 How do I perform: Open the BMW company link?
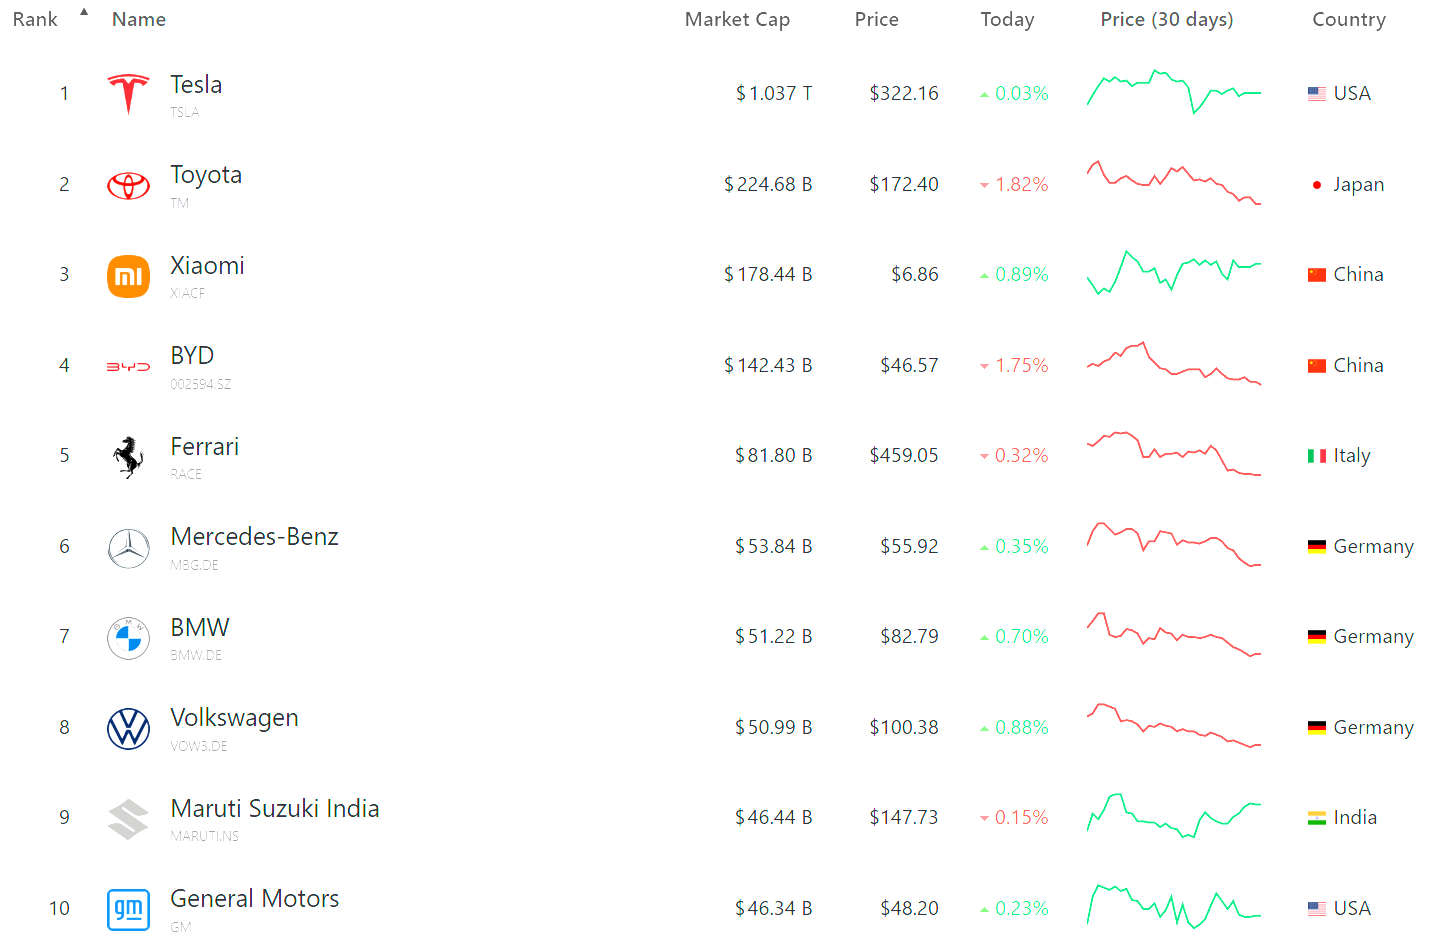(x=200, y=628)
